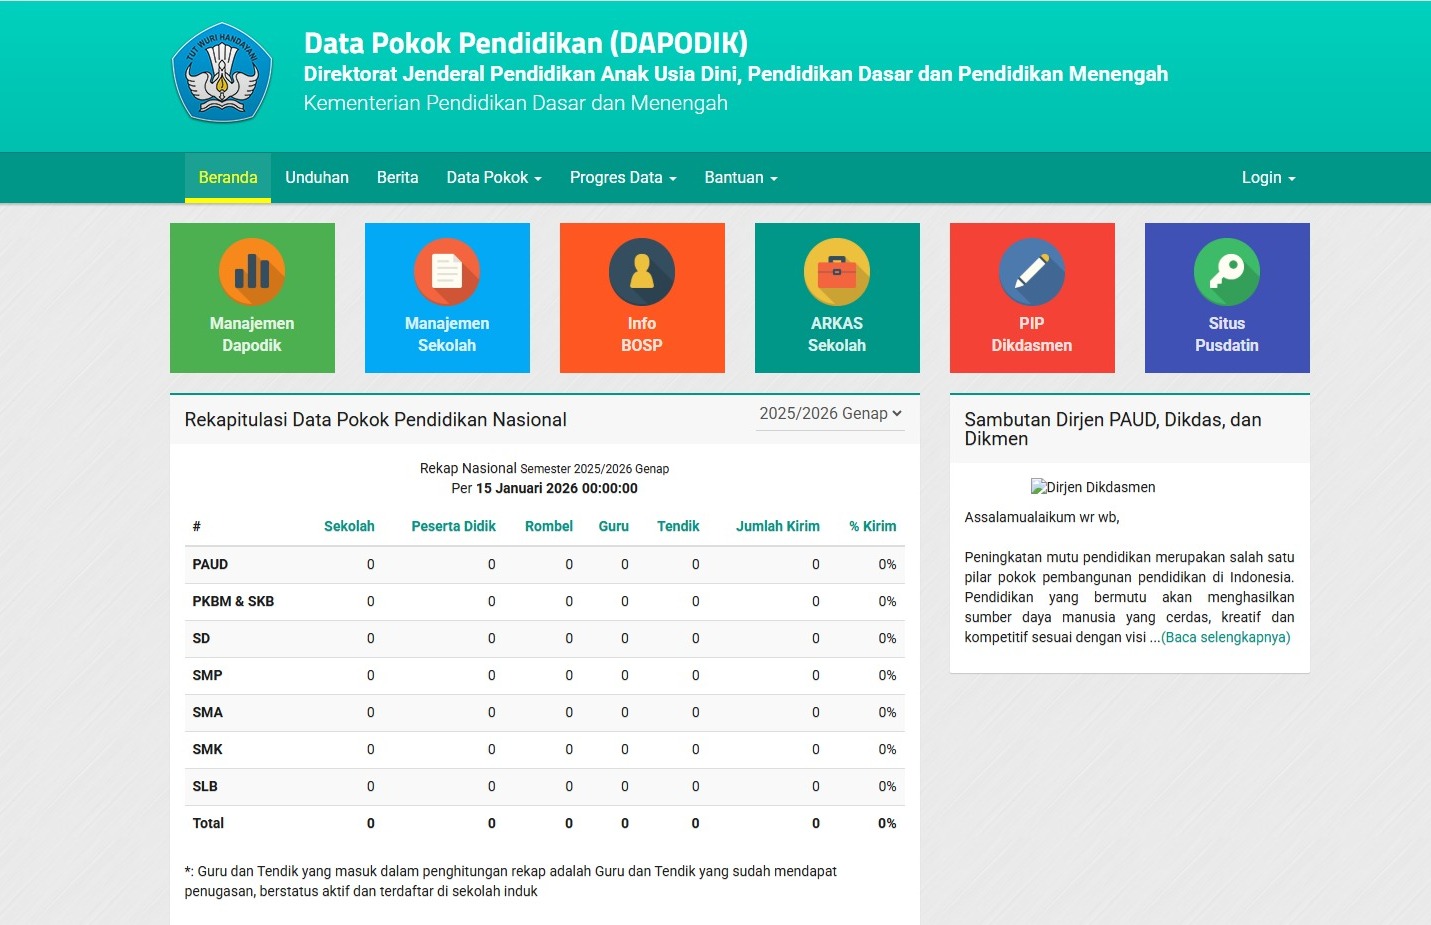Click the Jumlah Kirim column header
Viewport: 1431px width, 925px height.
777,527
